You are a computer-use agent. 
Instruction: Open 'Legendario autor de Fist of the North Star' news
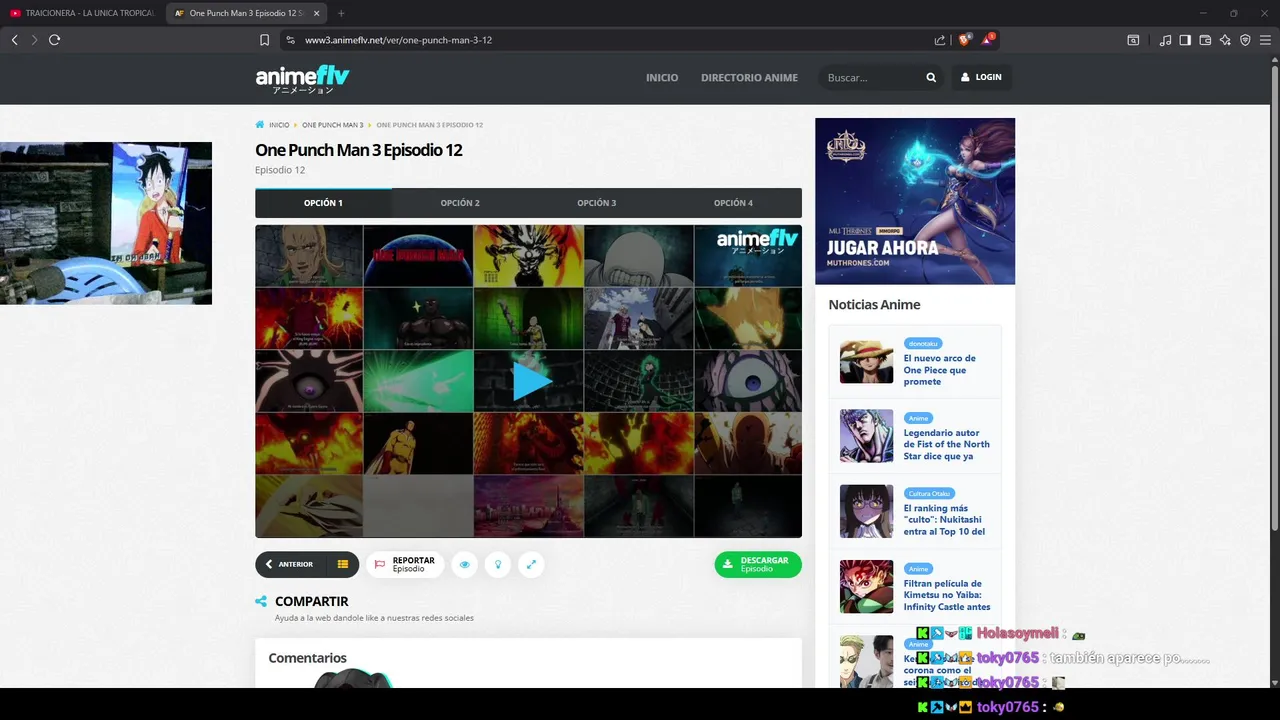tap(946, 444)
